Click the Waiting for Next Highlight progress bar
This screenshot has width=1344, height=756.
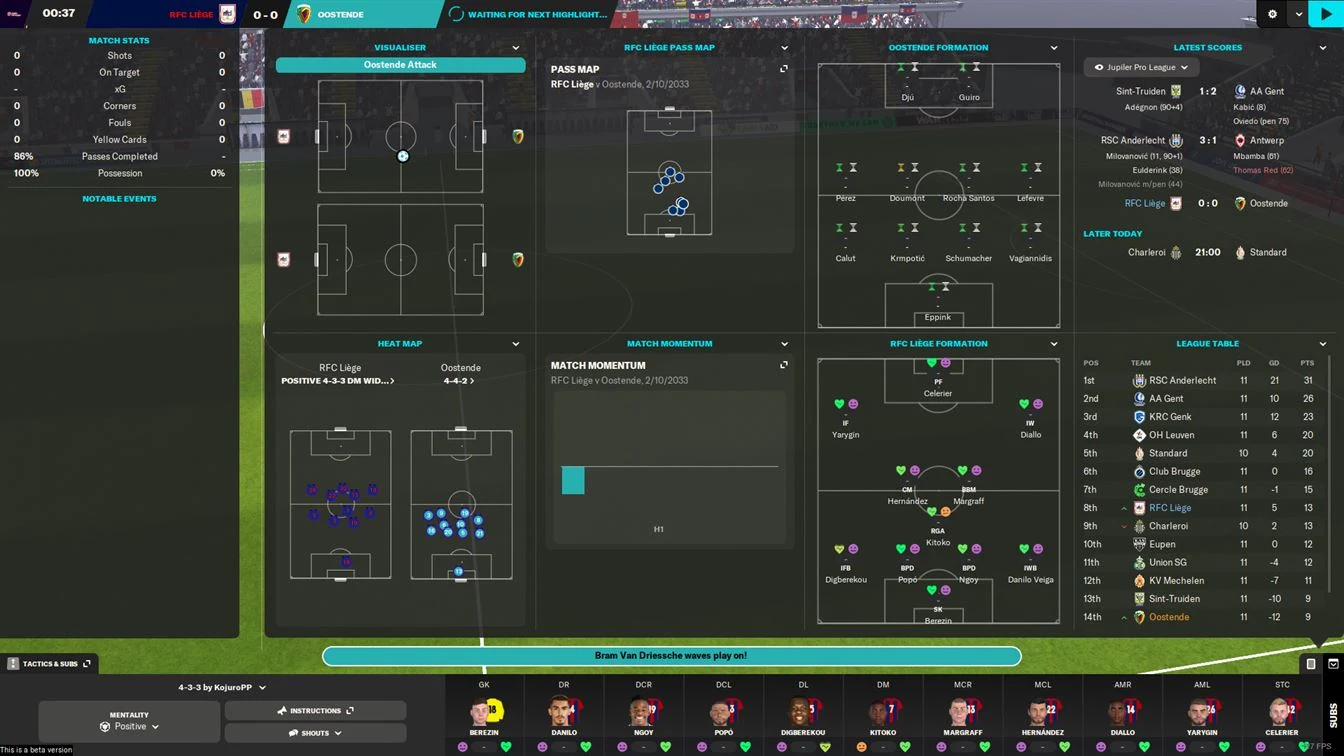tap(528, 14)
